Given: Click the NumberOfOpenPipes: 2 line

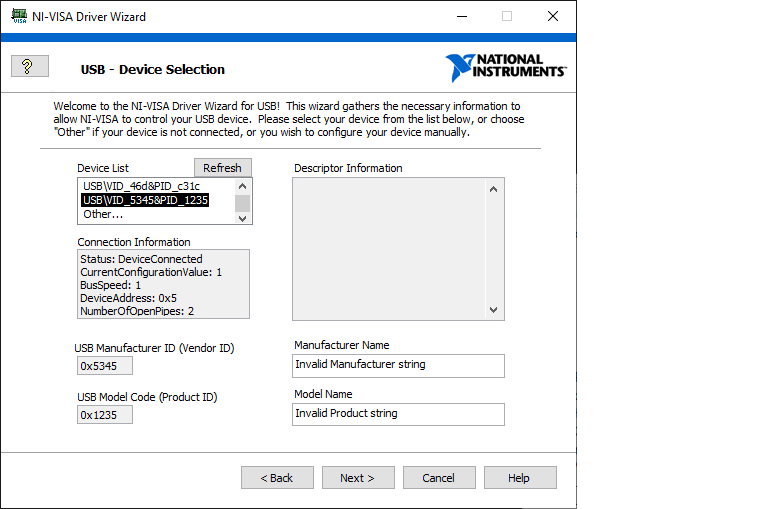Looking at the screenshot, I should point(137,311).
